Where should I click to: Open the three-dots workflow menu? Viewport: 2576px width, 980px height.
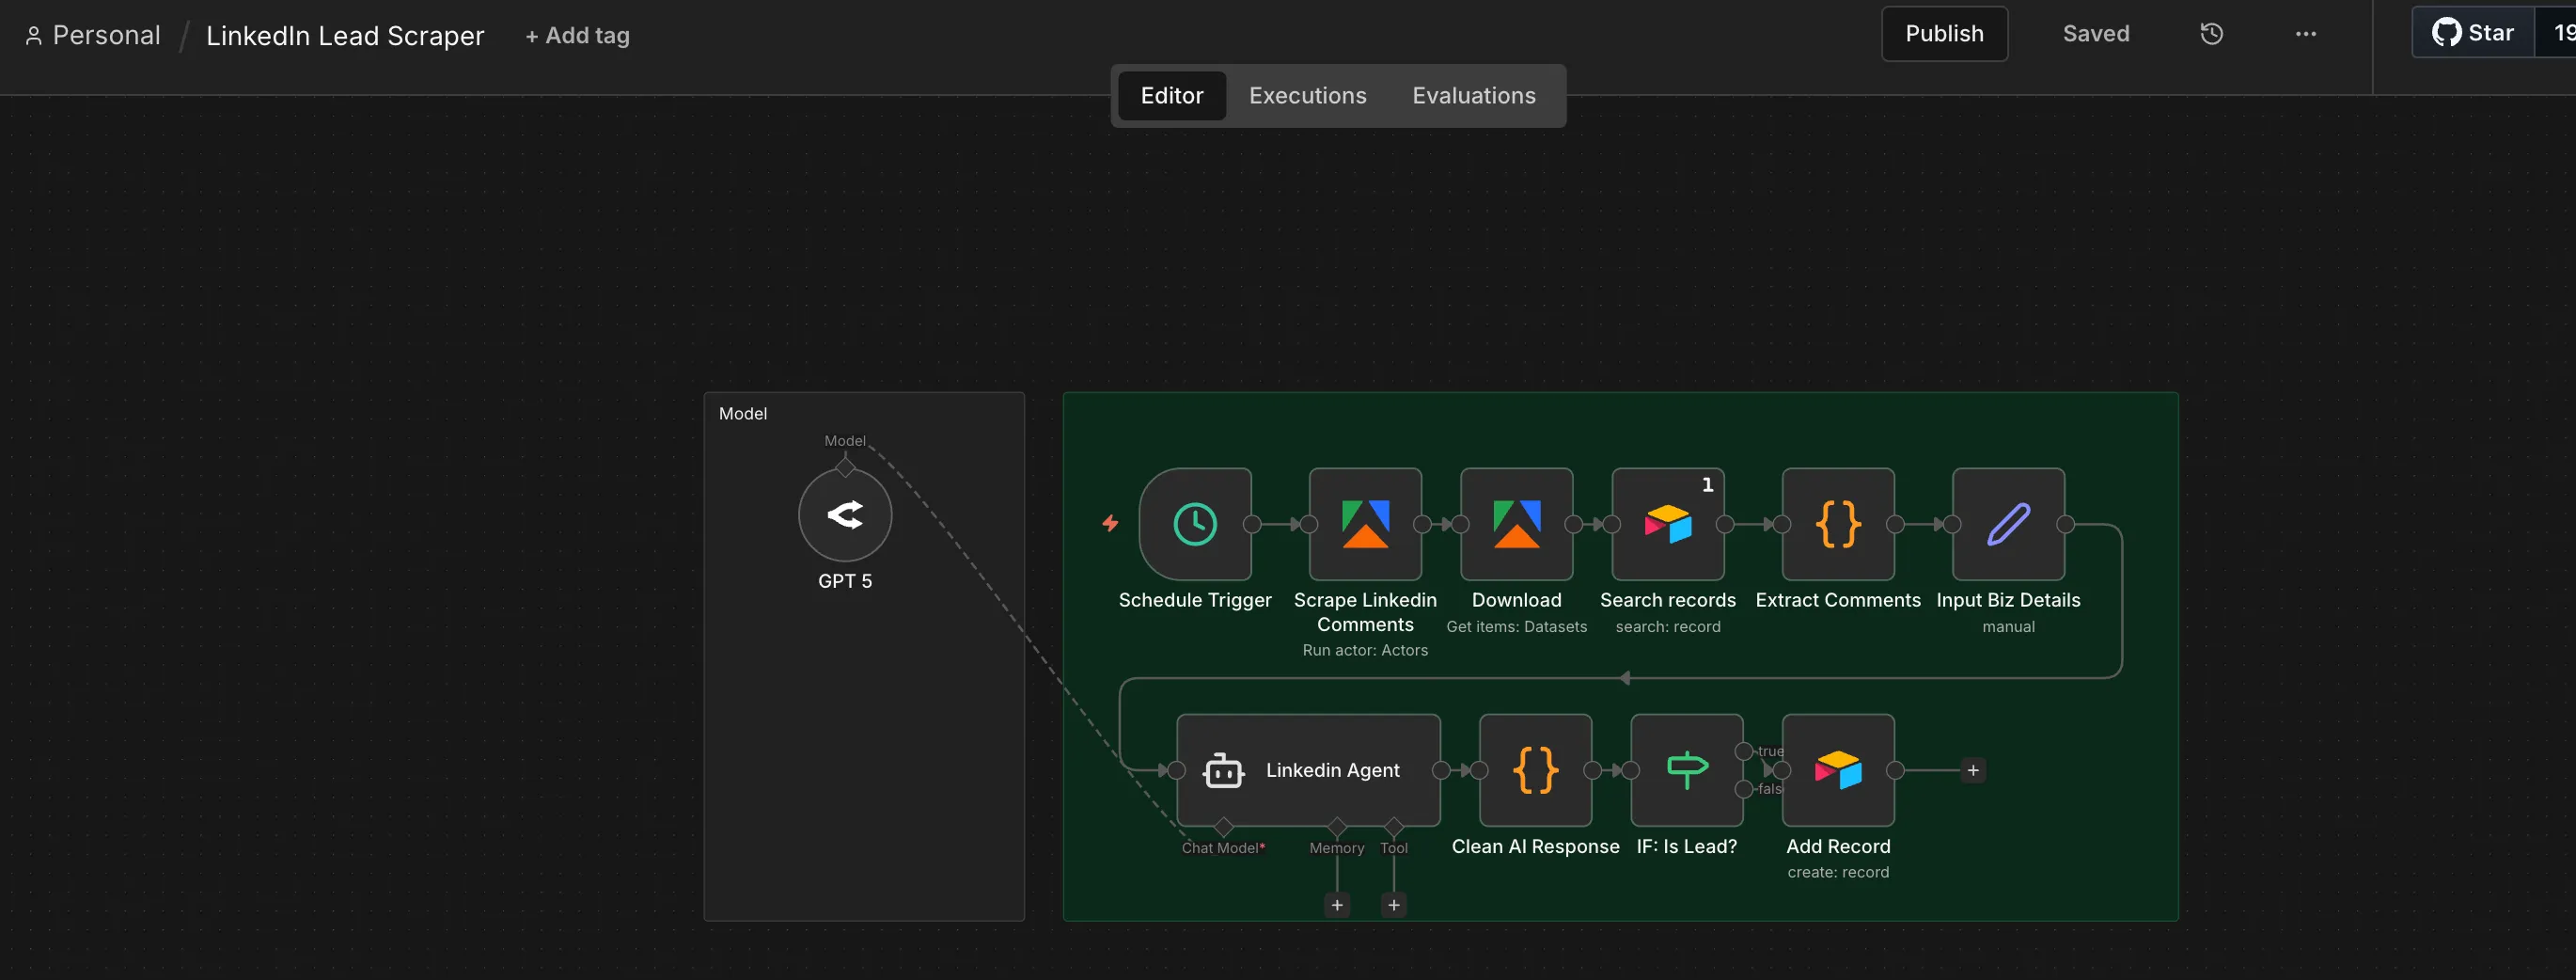[2305, 34]
